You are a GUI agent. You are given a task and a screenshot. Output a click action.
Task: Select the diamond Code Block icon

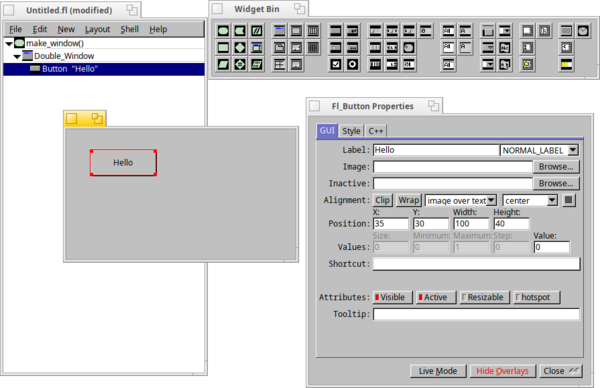(240, 47)
